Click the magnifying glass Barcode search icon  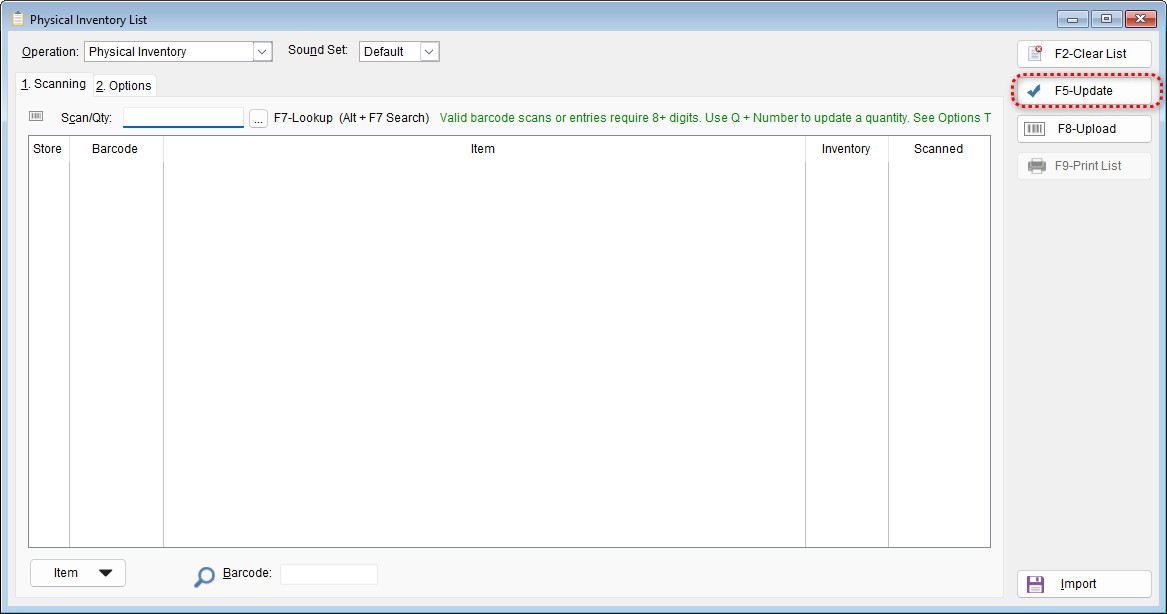204,576
